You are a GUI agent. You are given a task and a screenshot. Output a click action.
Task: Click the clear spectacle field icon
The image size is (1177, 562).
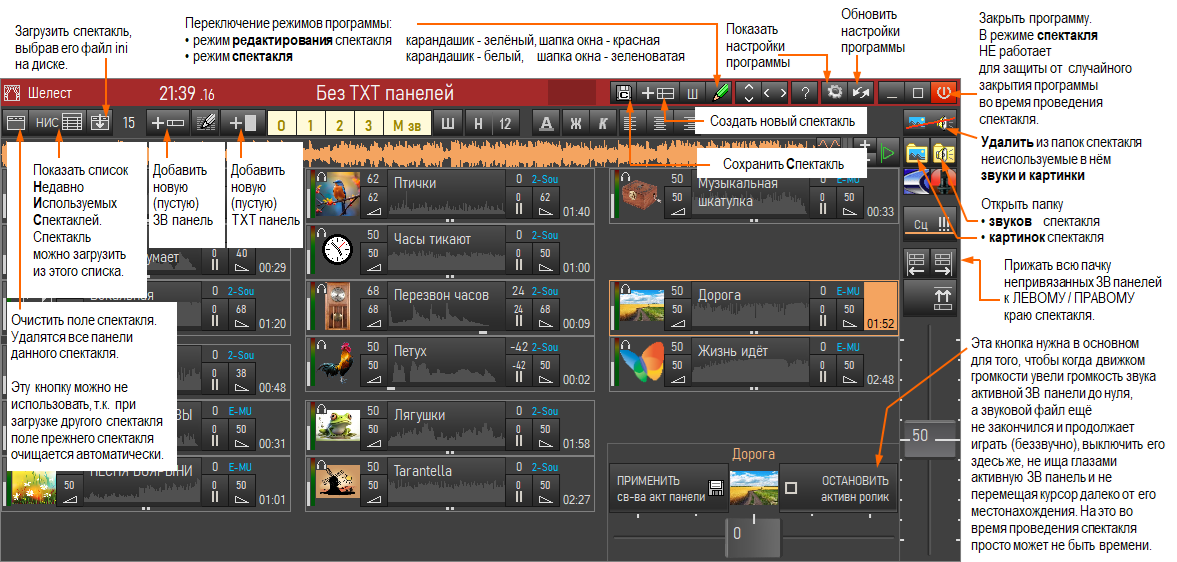pos(16,122)
